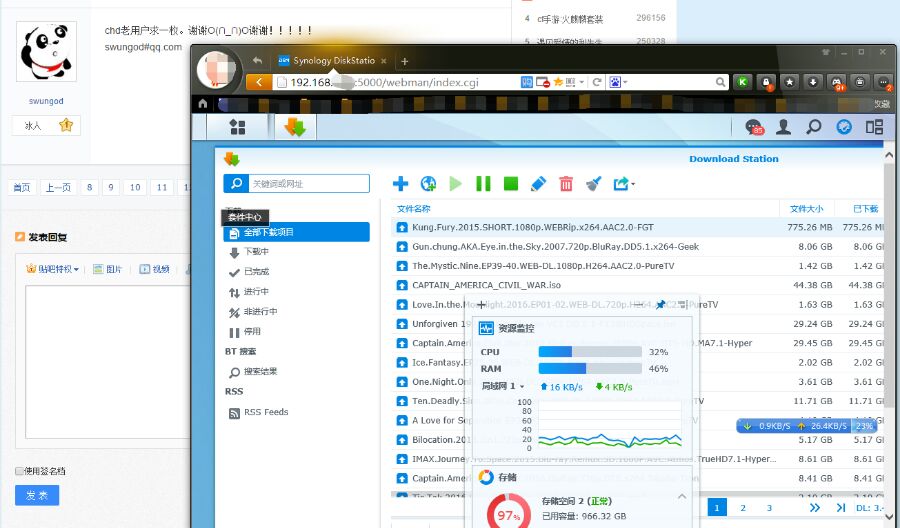Open the DSM main menu grid icon

(237, 127)
